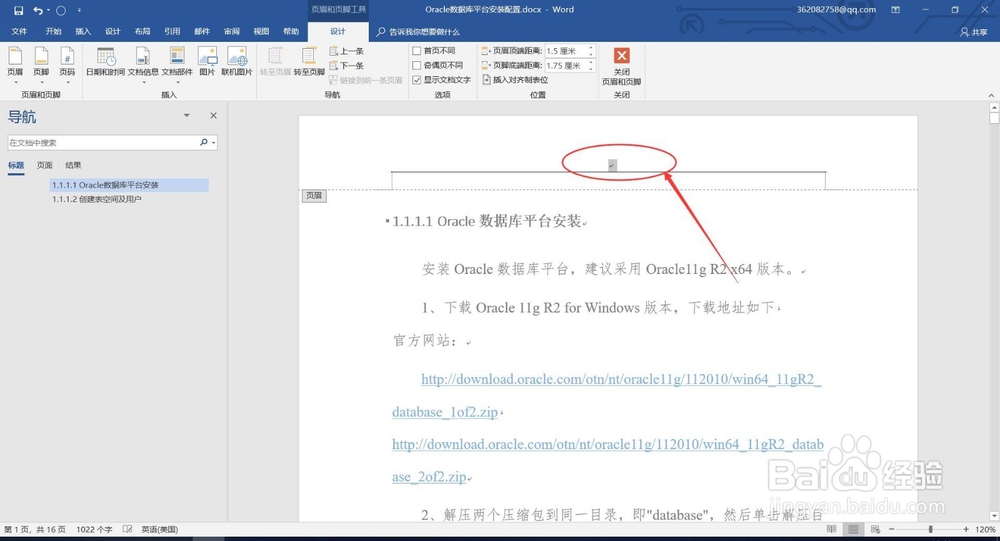The width and height of the screenshot is (1000, 541).
Task: Switch to web layout view icon
Action: click(876, 529)
